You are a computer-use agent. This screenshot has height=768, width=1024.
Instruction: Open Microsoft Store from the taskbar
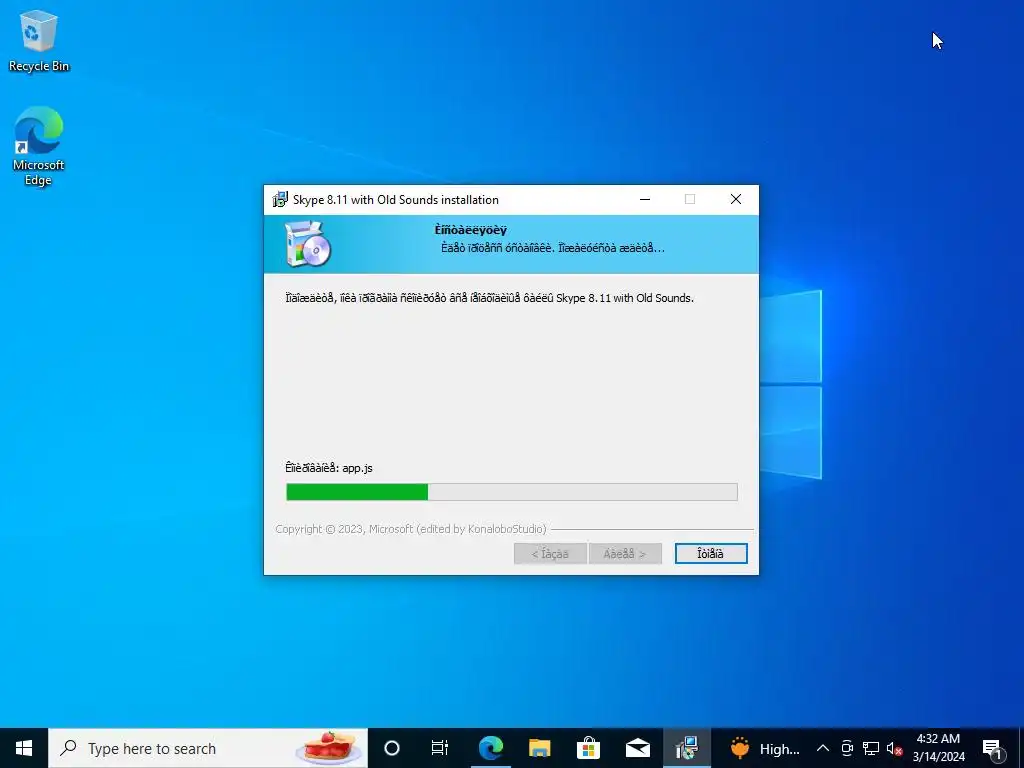coord(588,748)
